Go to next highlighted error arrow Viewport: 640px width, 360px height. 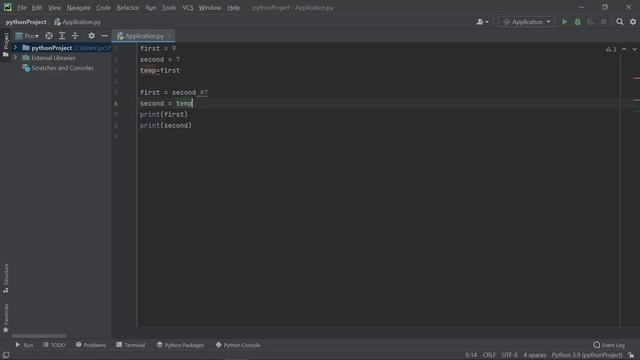click(x=634, y=49)
